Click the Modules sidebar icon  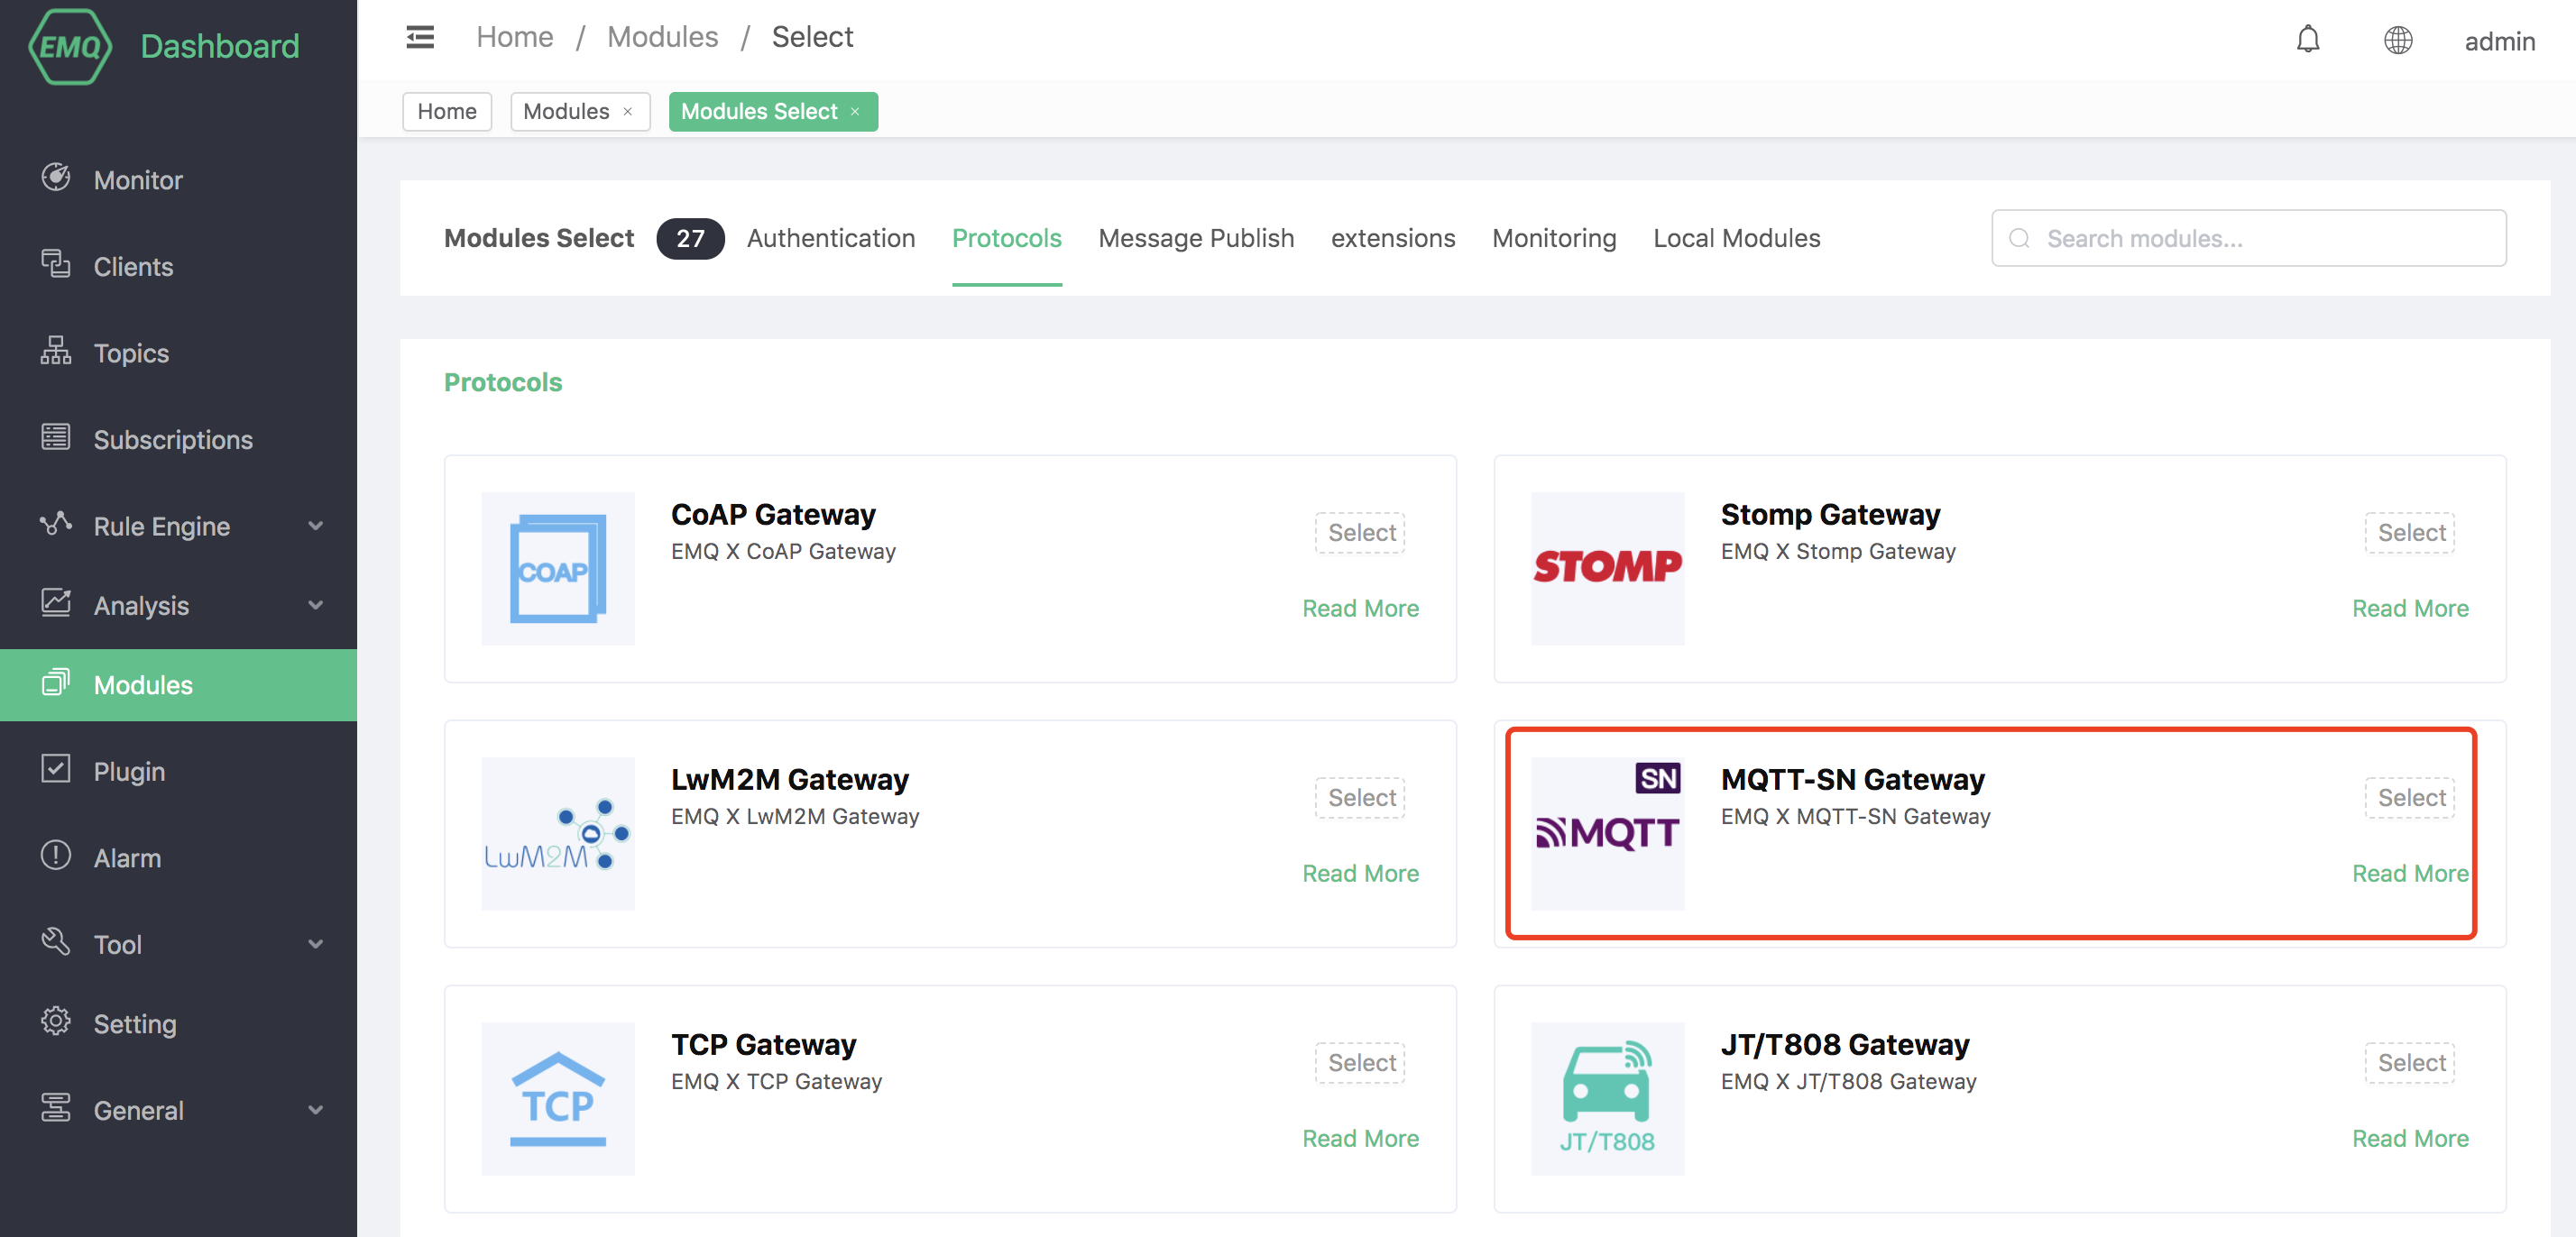[56, 682]
